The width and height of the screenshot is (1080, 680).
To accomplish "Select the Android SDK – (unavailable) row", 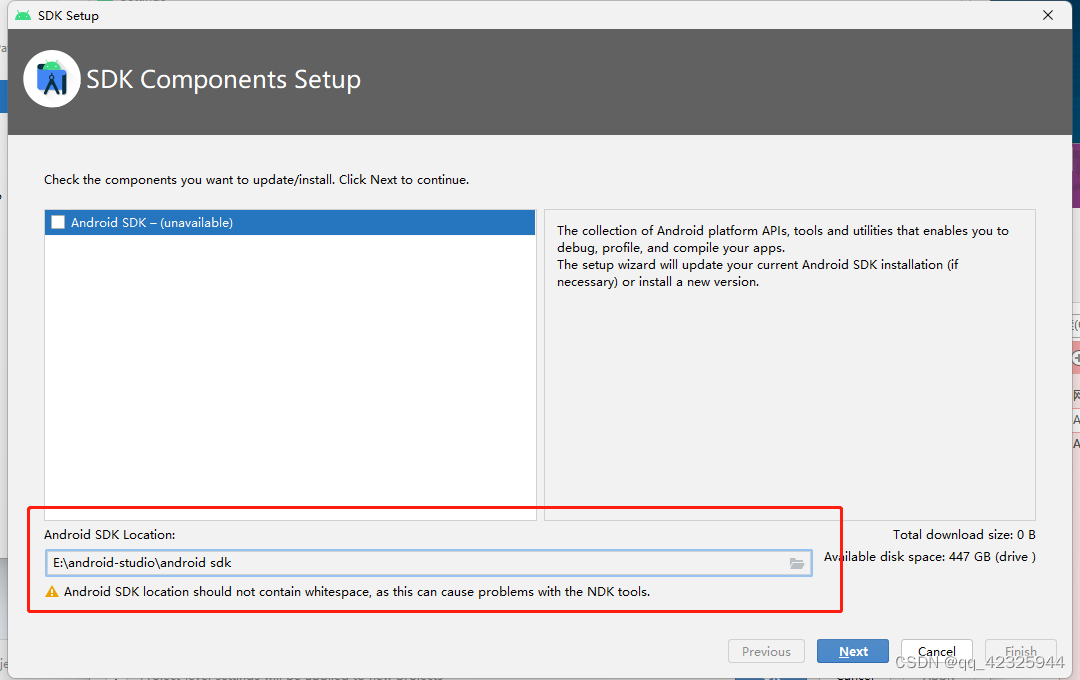I will tap(290, 223).
